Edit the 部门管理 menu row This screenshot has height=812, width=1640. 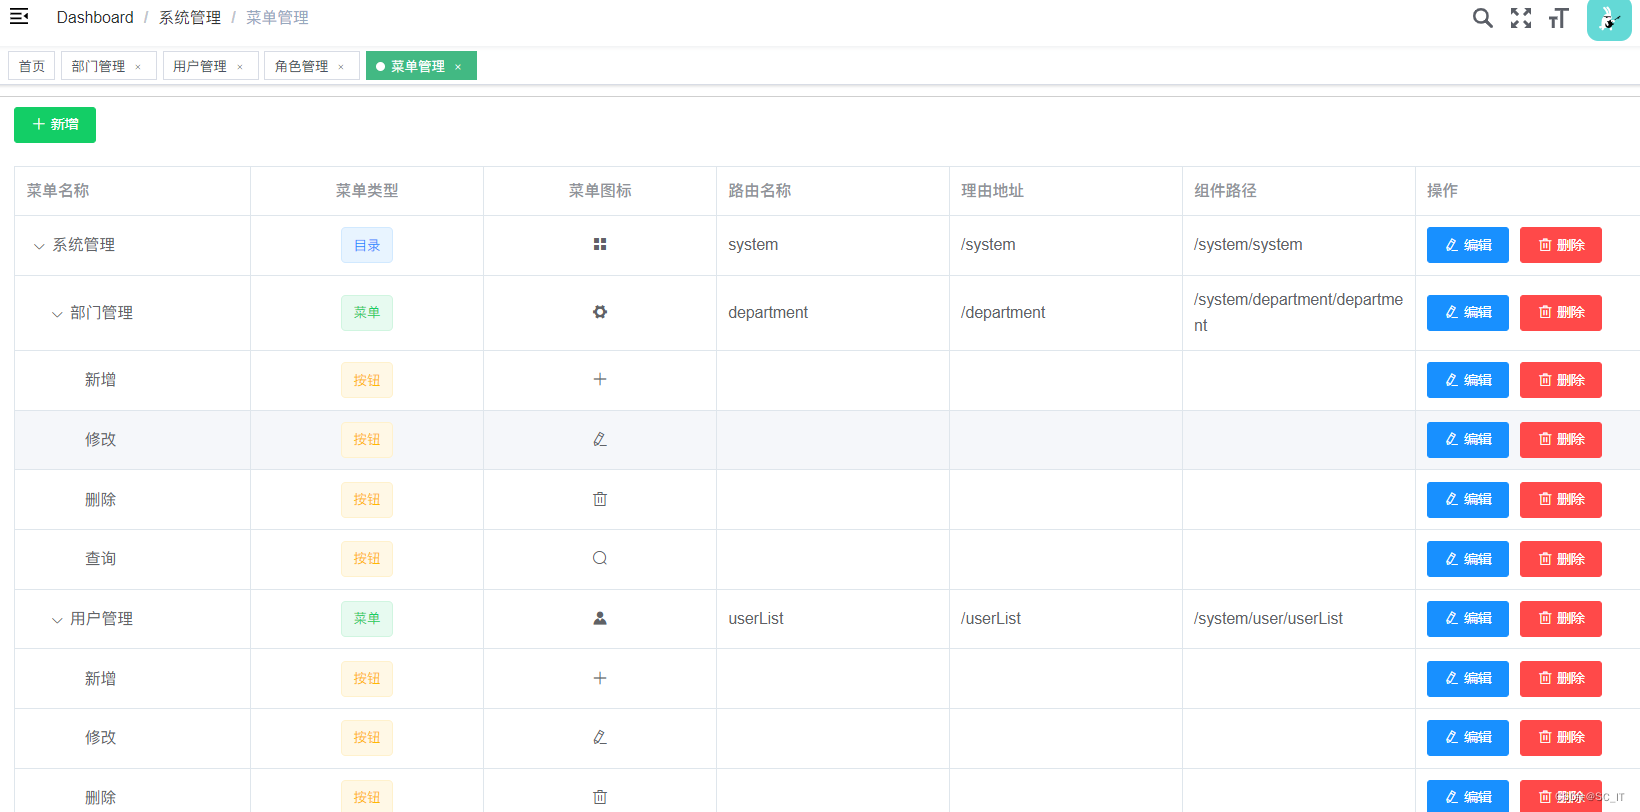point(1467,313)
